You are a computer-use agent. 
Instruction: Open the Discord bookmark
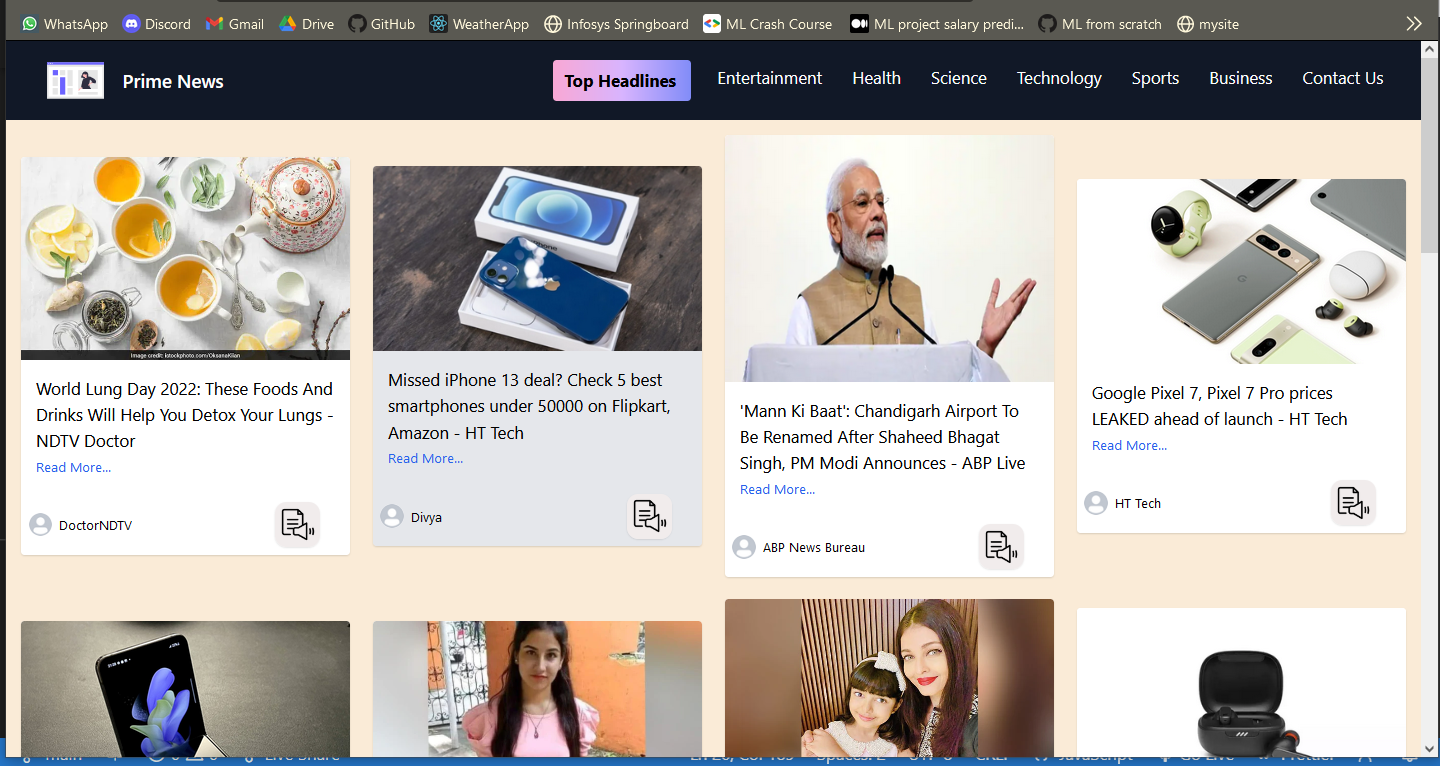[156, 24]
